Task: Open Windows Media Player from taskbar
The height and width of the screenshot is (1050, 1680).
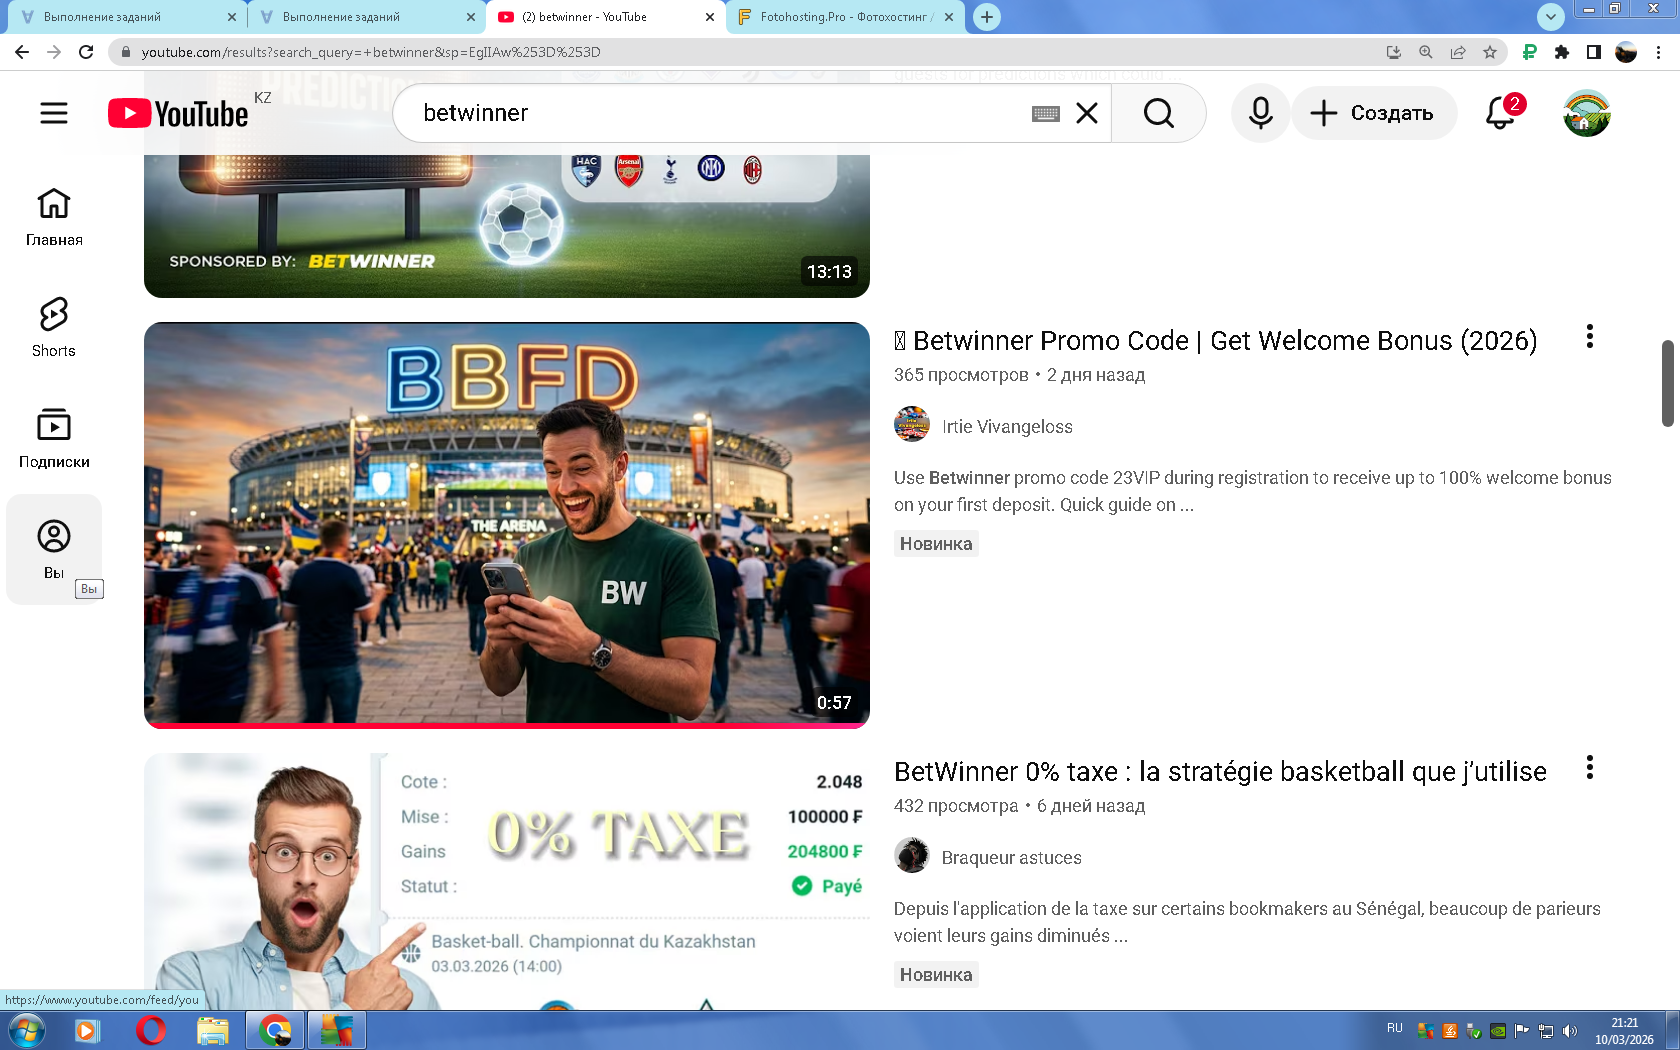Action: tap(88, 1030)
